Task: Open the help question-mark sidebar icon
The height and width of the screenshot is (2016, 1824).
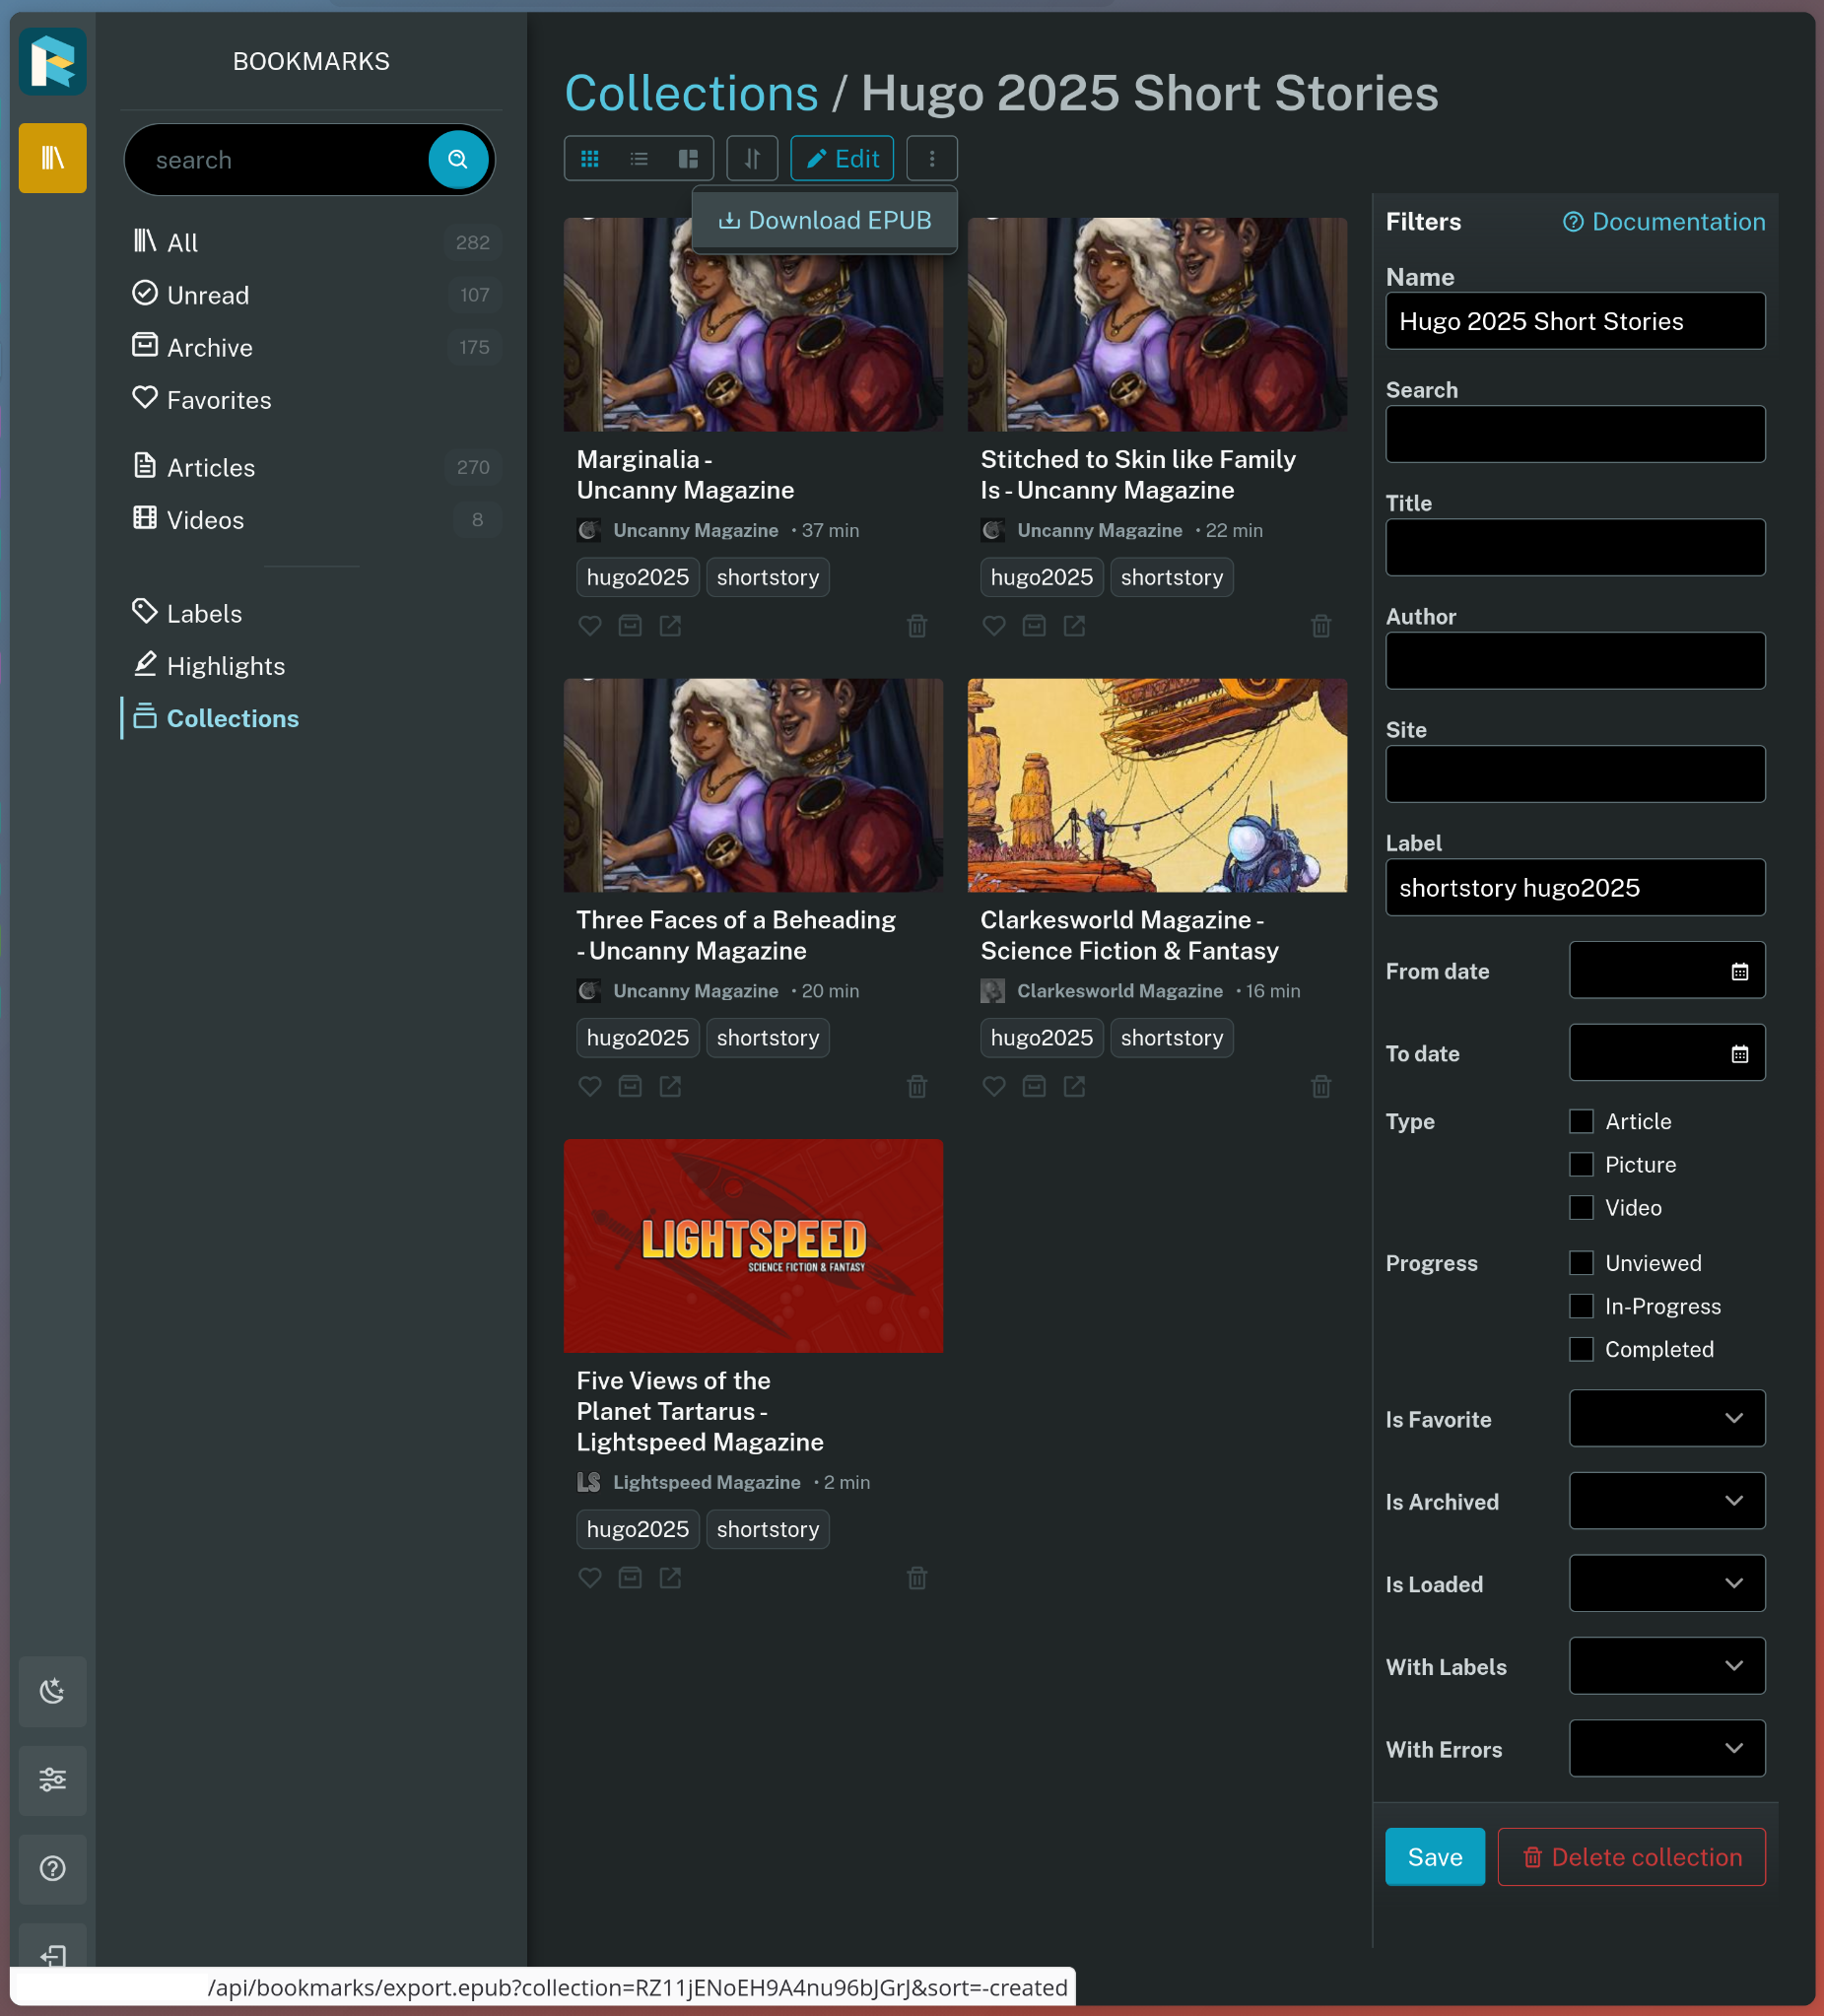Action: tap(52, 1869)
